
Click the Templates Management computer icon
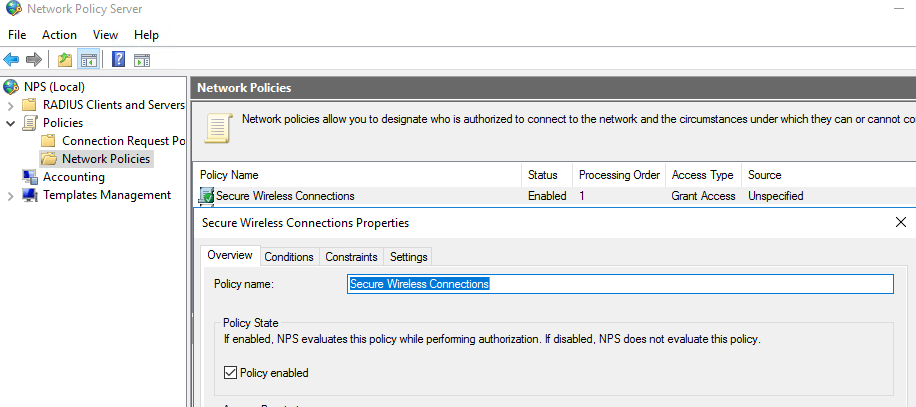30,195
